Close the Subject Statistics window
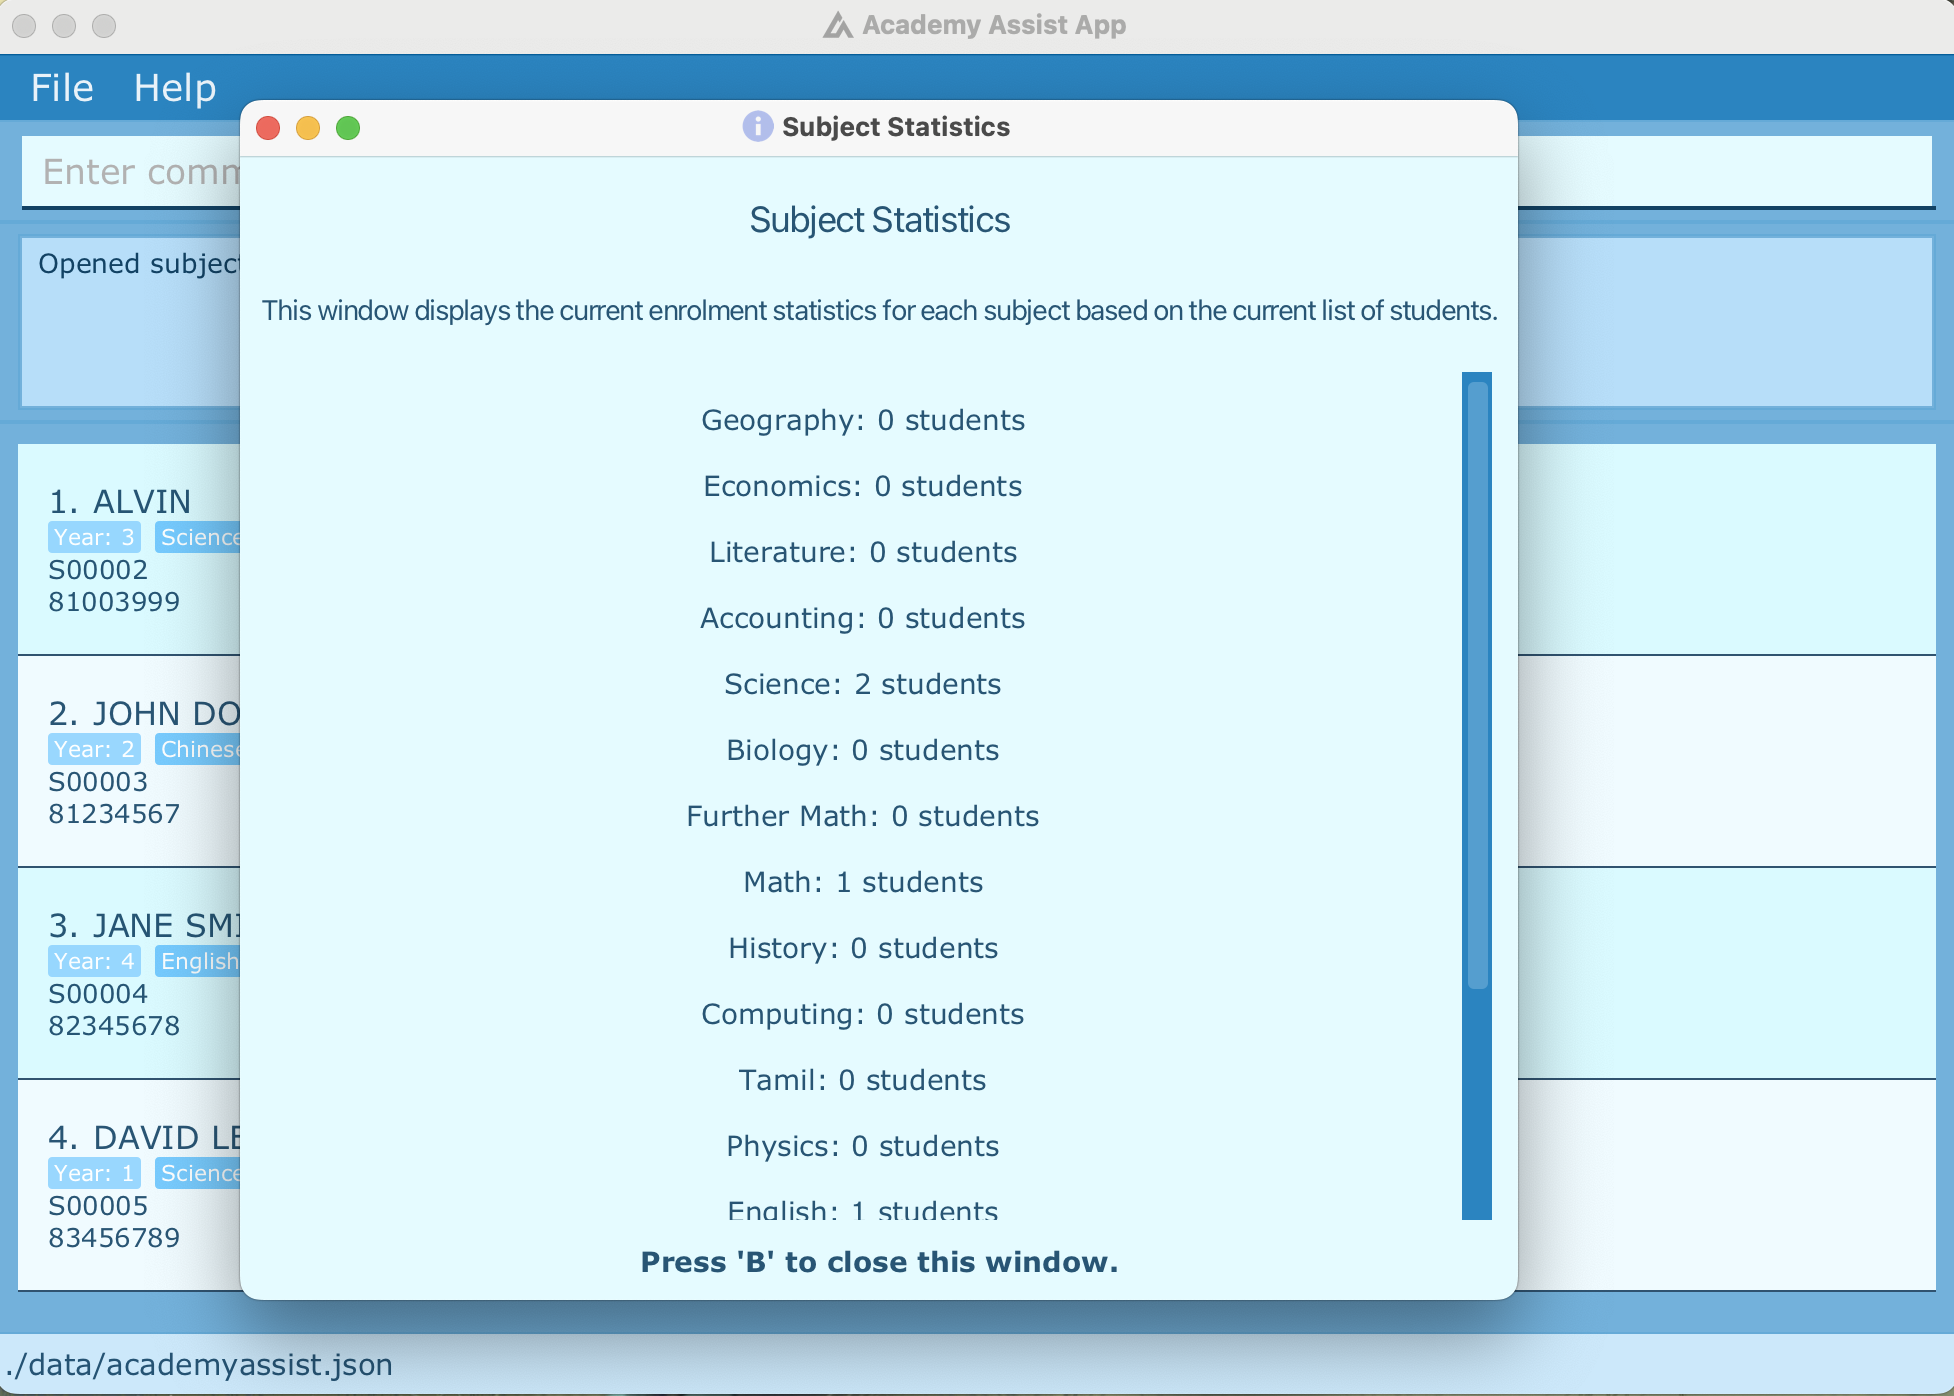Screen dimensions: 1954x1396 pyautogui.click(x=268, y=128)
